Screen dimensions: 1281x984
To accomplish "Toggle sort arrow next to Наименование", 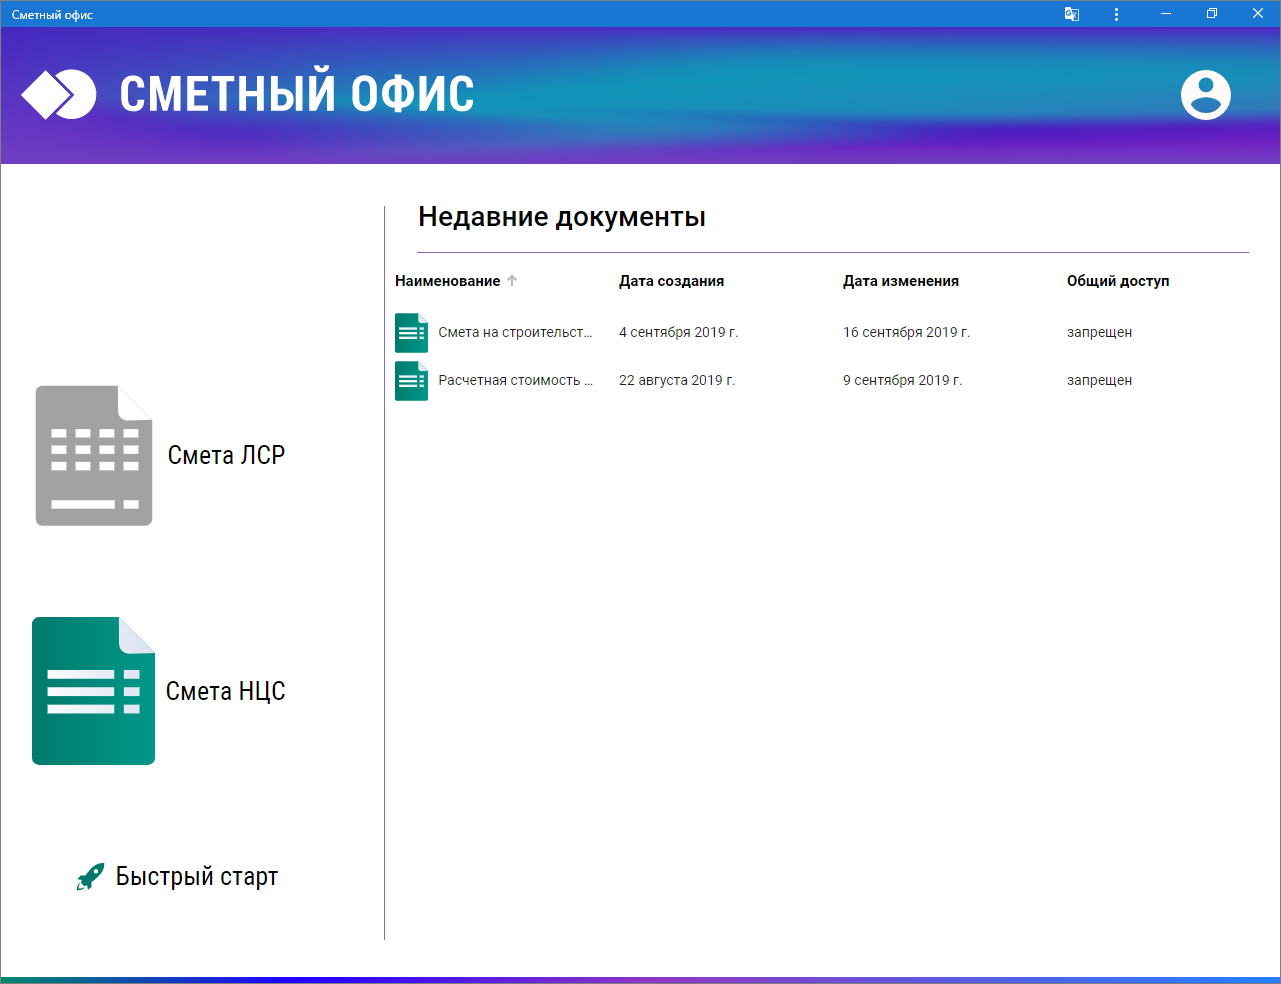I will click(x=512, y=281).
